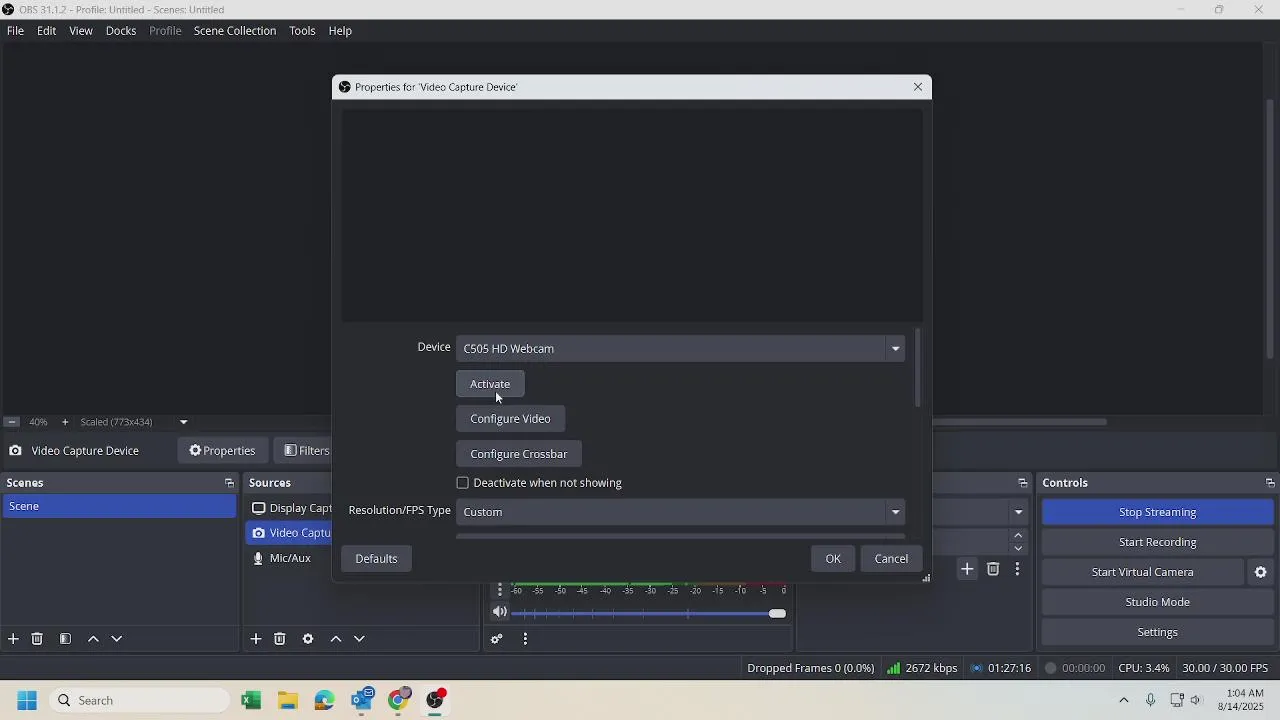This screenshot has height=720, width=1280.
Task: Open the View menu
Action: pos(81,31)
